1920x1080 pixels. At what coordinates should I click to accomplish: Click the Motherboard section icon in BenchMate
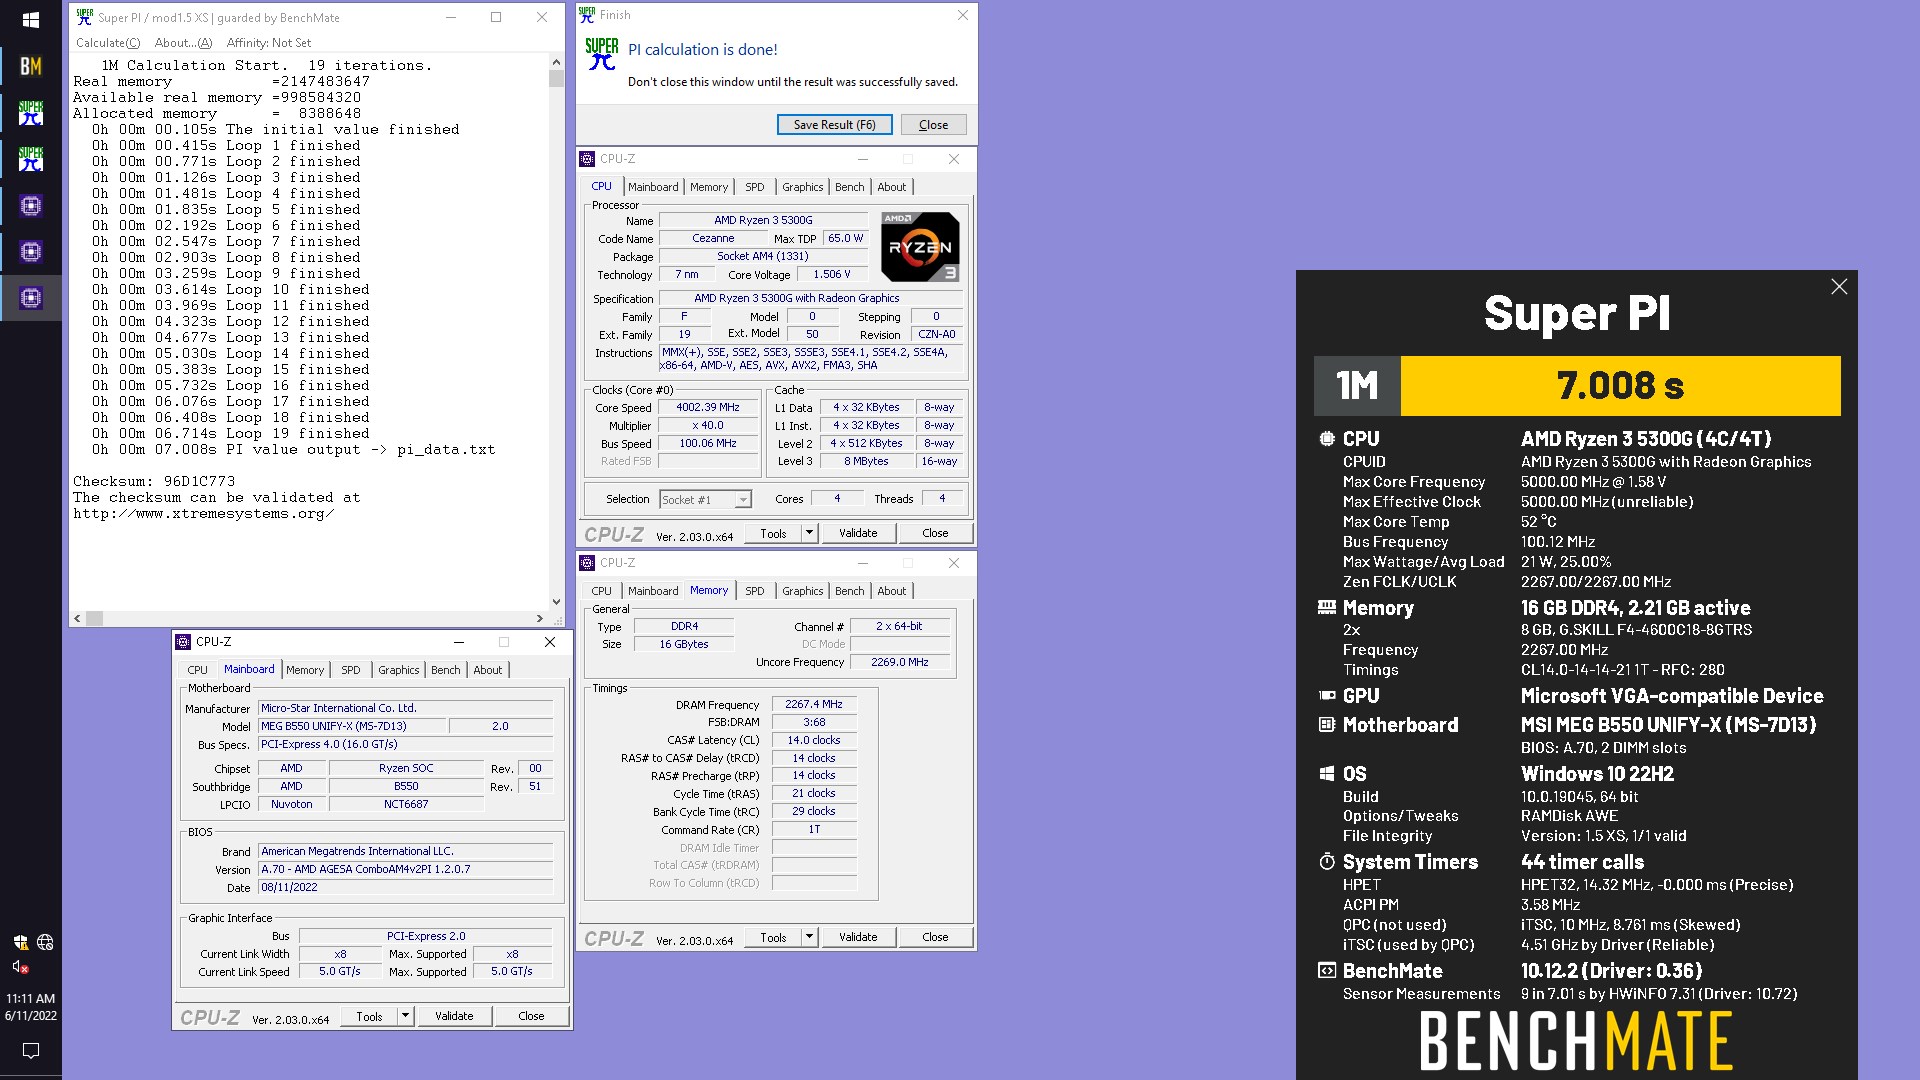pos(1327,725)
